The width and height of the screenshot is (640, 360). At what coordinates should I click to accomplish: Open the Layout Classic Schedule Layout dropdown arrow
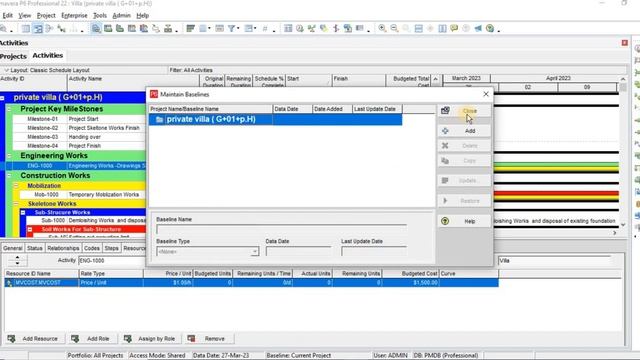(6, 70)
